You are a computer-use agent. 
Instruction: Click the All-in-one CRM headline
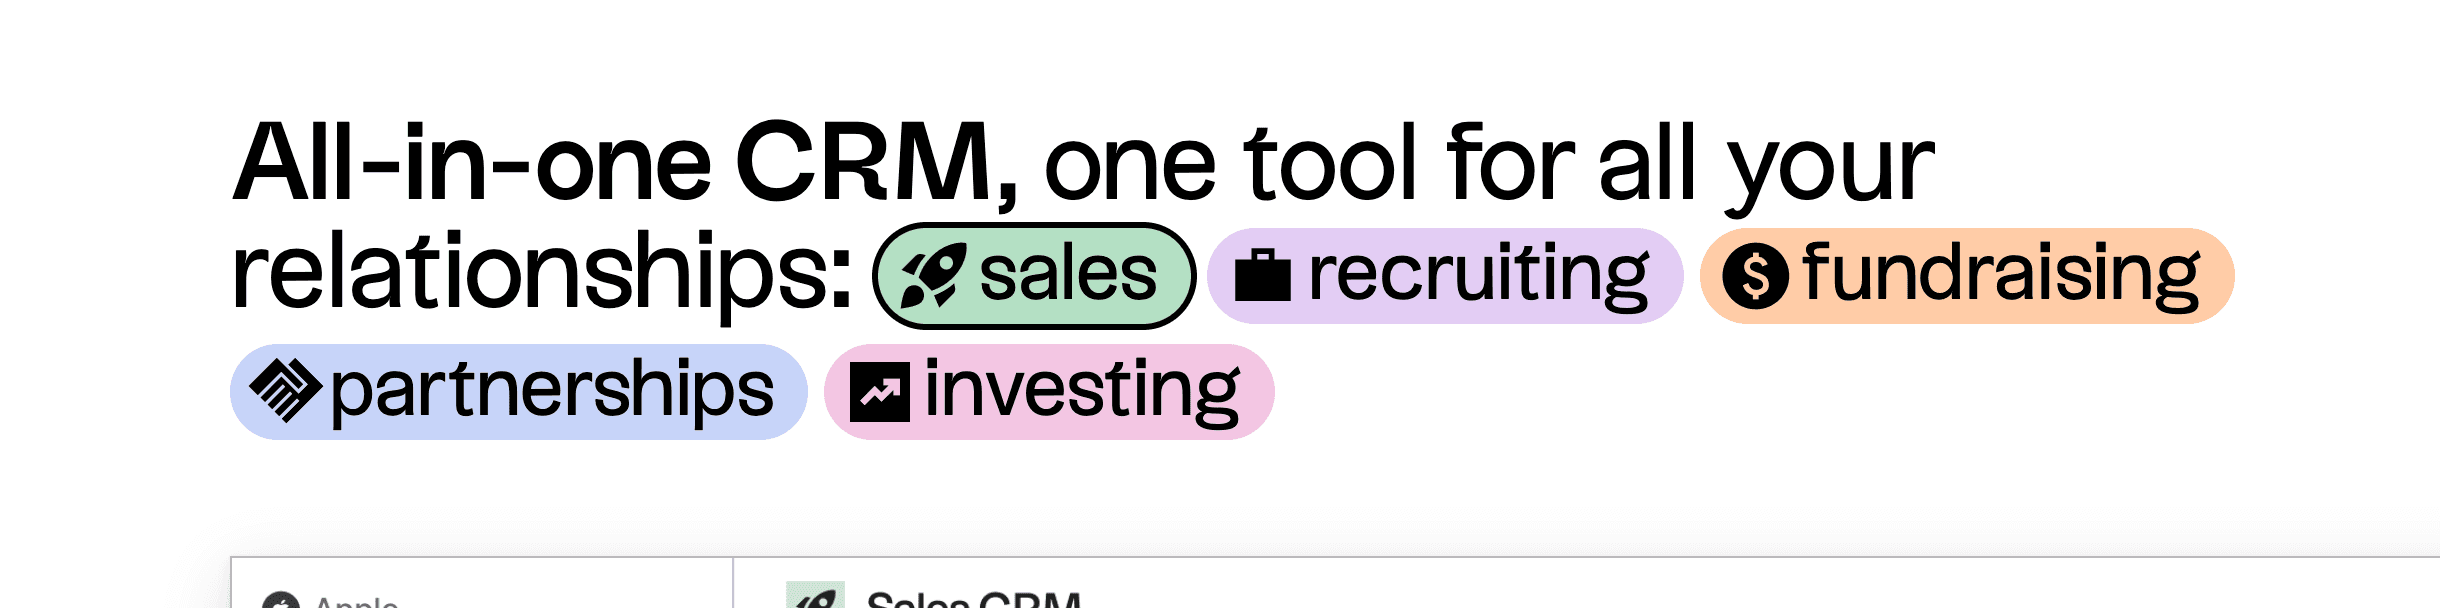pos(624,164)
